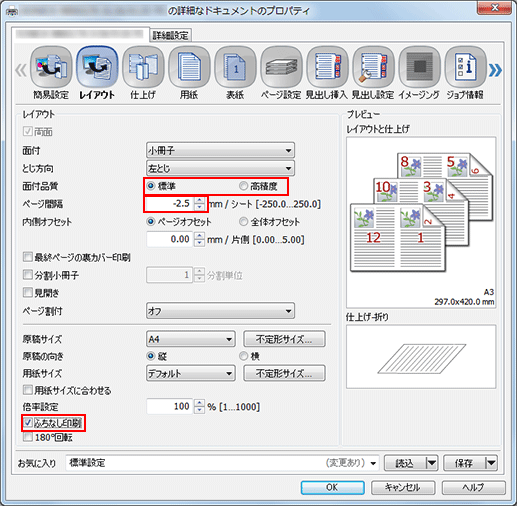Open the とじ方向 dropdown showing 左とじ
Image resolution: width=517 pixels, height=506 pixels.
click(x=220, y=168)
